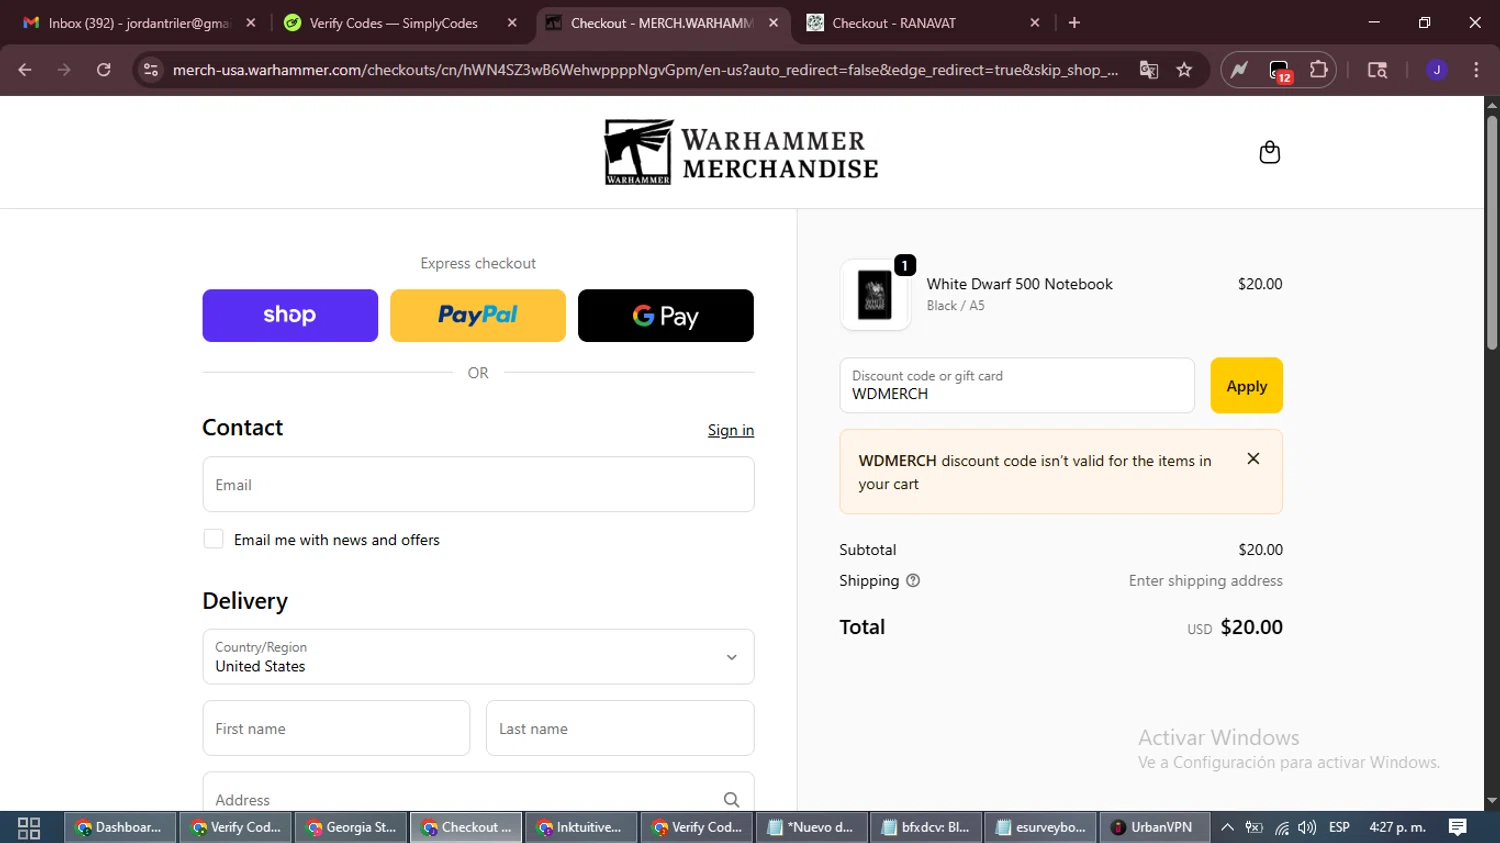Apply the discount code

click(1246, 386)
